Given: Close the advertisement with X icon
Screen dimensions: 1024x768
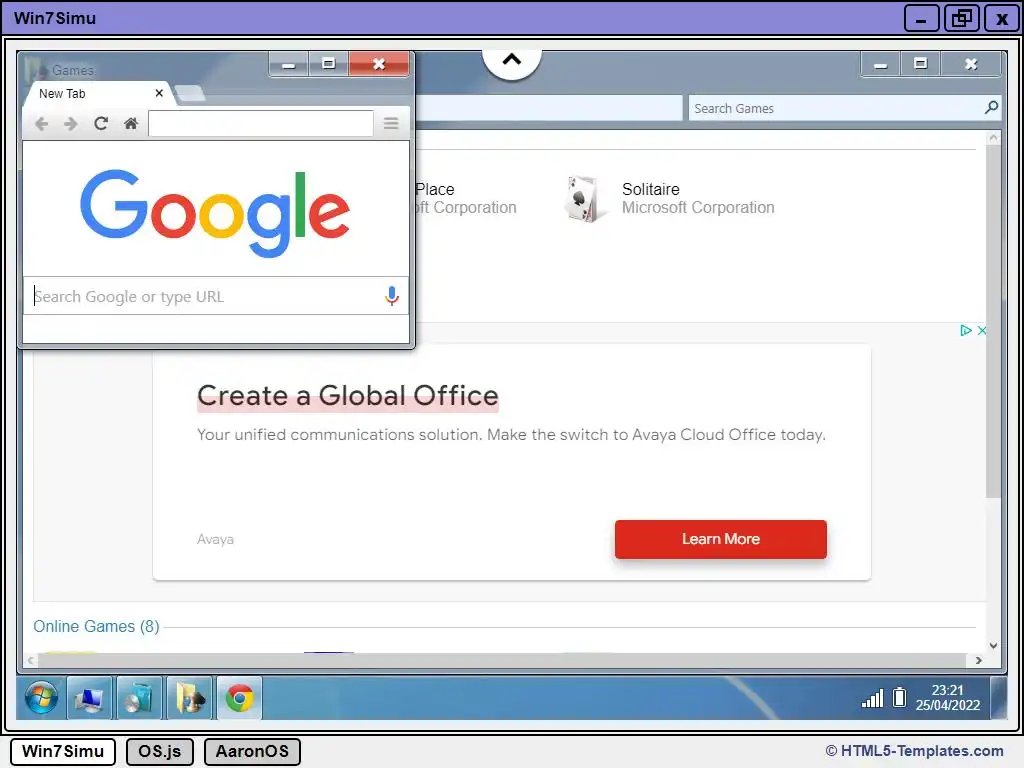Looking at the screenshot, I should (x=982, y=330).
